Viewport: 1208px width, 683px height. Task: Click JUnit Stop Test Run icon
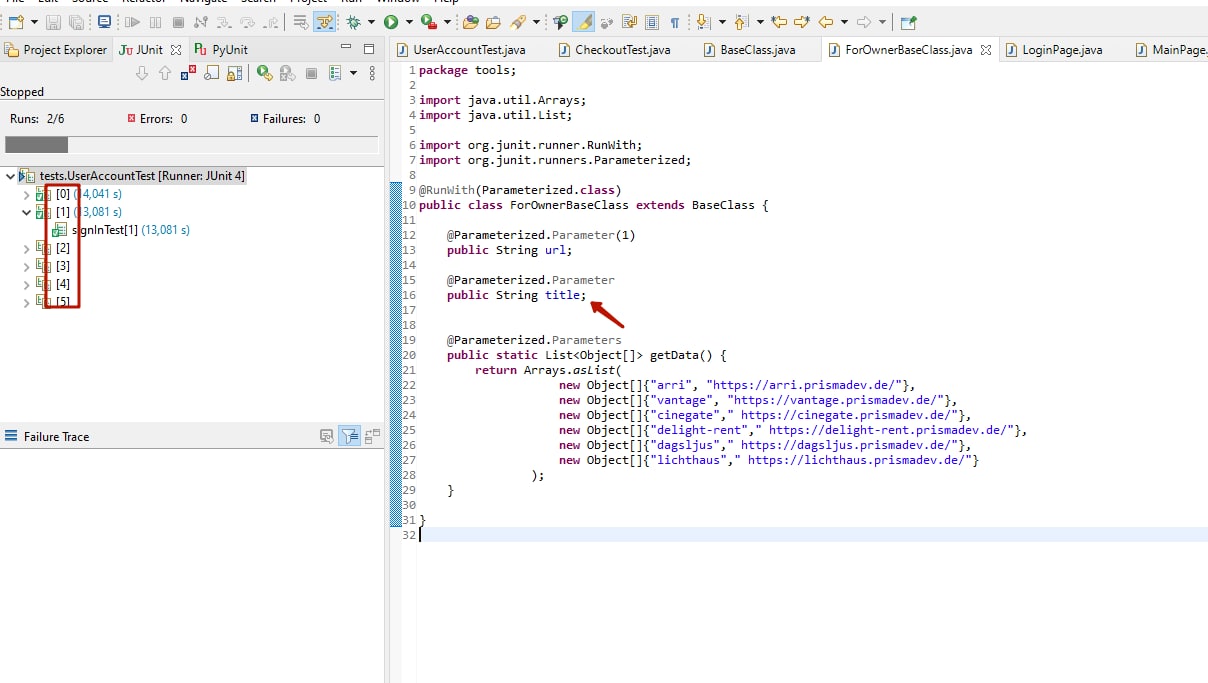(311, 73)
